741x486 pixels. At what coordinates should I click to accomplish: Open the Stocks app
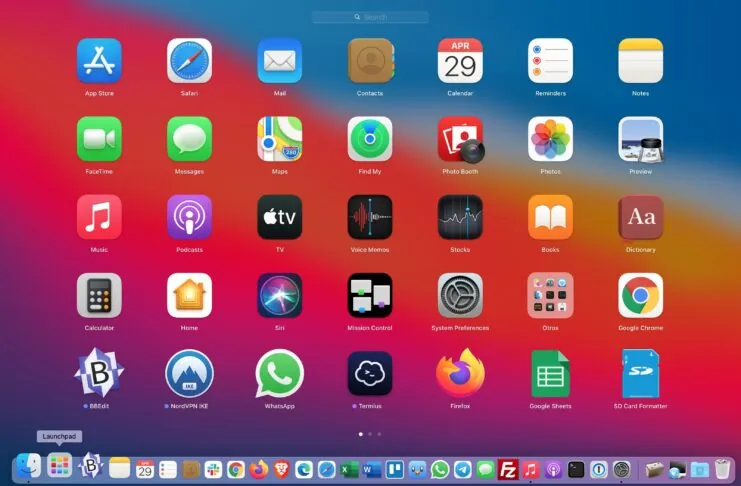click(460, 217)
